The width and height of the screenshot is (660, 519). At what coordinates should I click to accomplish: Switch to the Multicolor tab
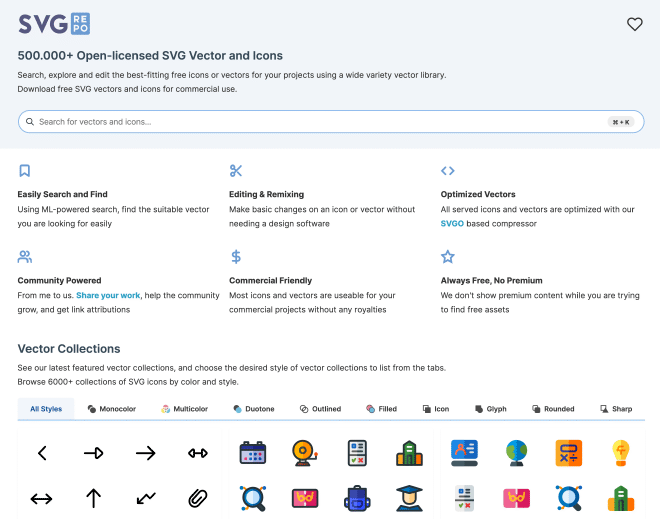click(185, 409)
